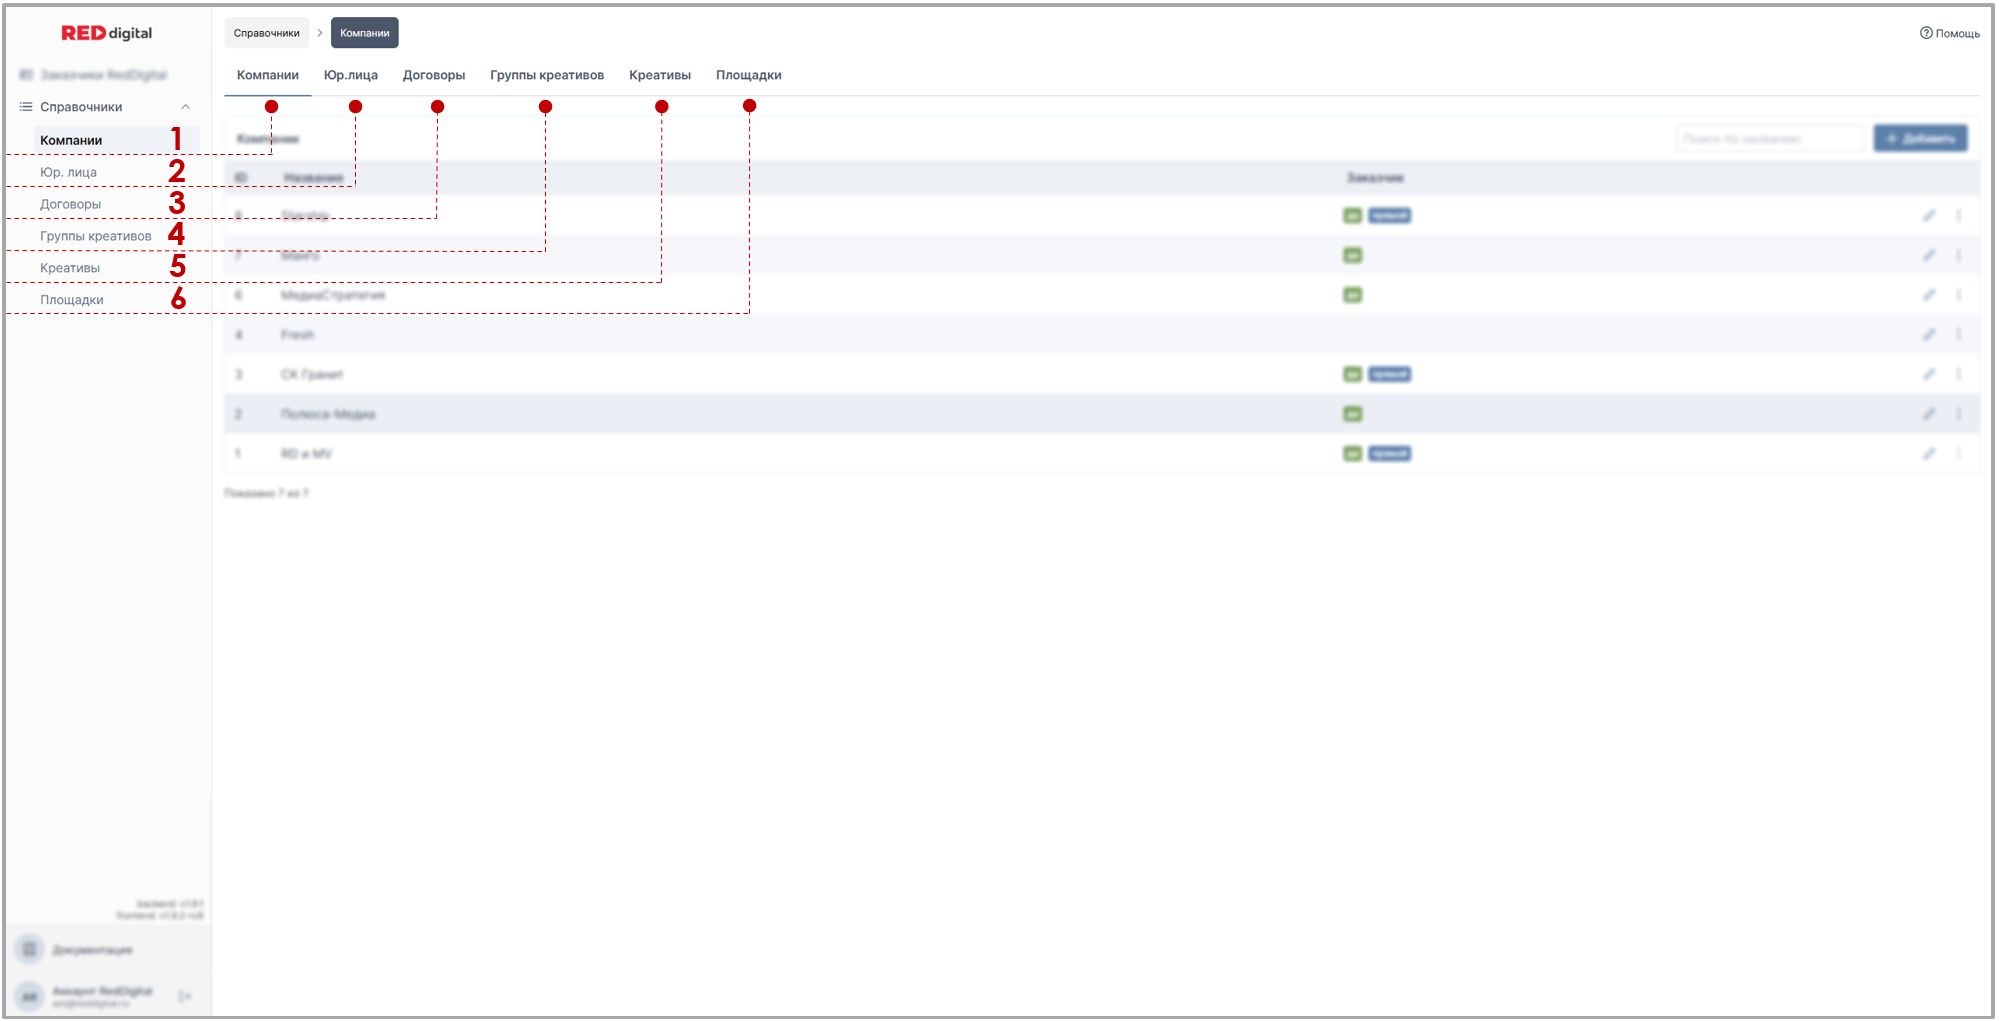This screenshot has height=1021, width=1999.
Task: Select the Площадки tab at the top
Action: pyautogui.click(x=748, y=75)
